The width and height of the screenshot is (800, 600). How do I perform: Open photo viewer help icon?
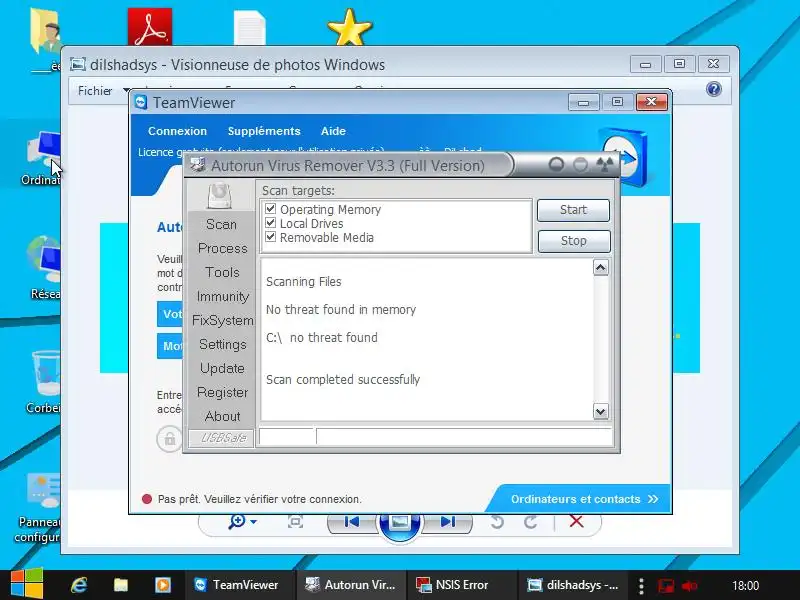click(714, 89)
